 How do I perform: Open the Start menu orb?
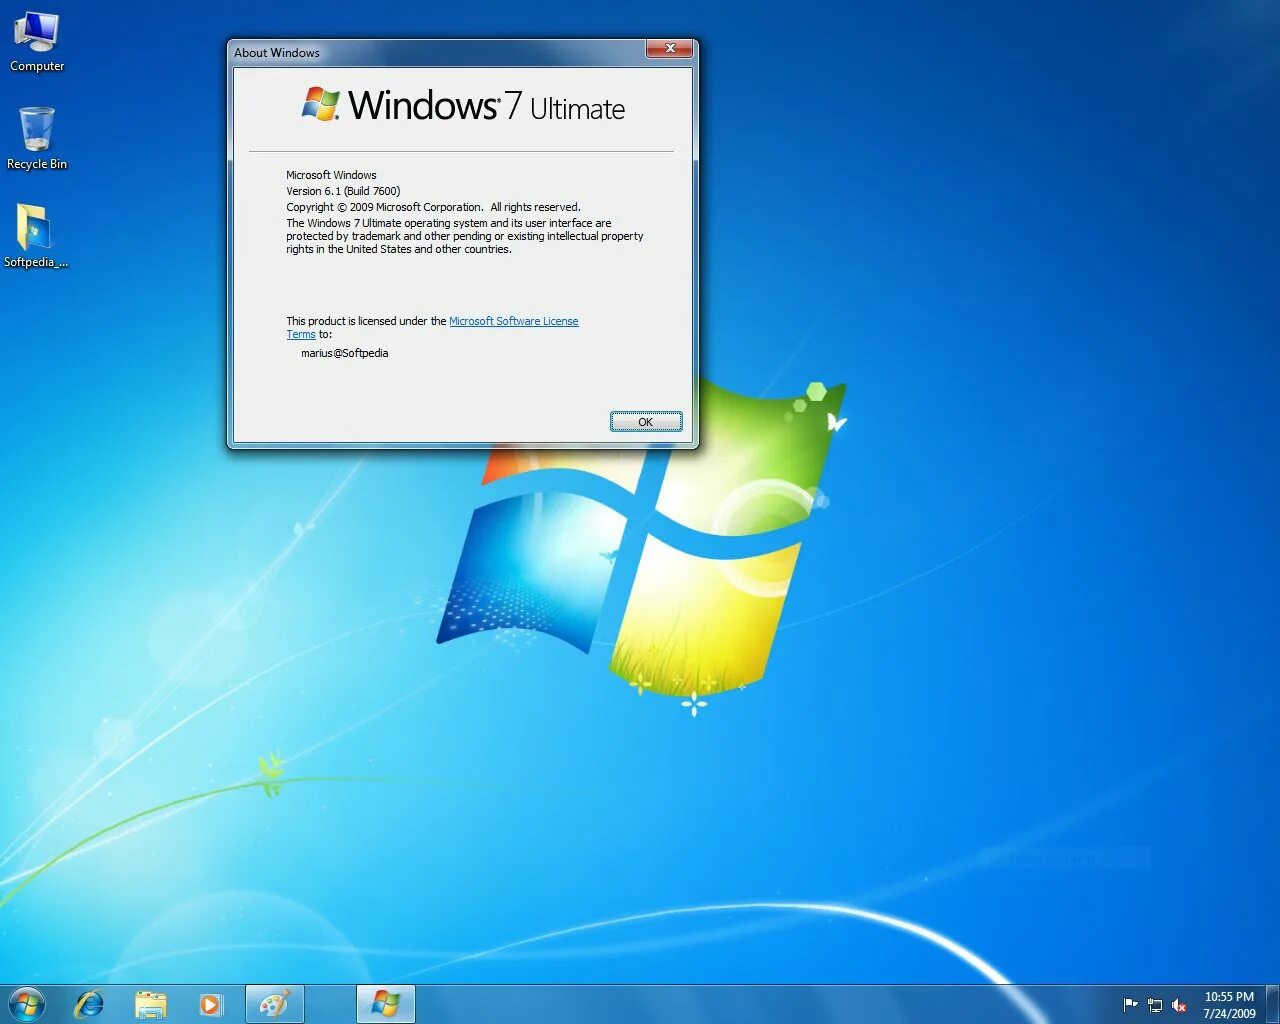[27, 1004]
